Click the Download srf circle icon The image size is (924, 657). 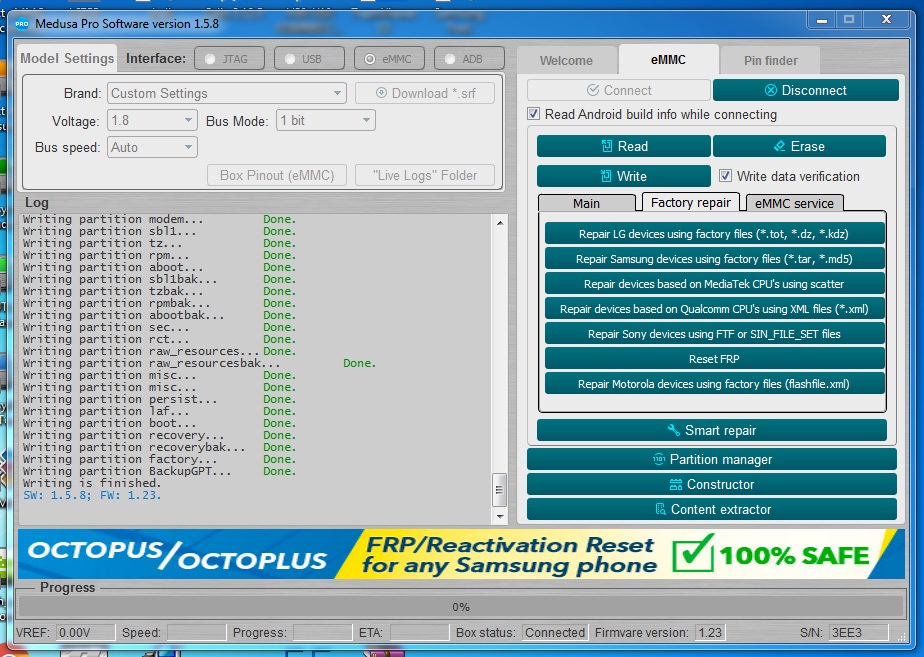381,93
